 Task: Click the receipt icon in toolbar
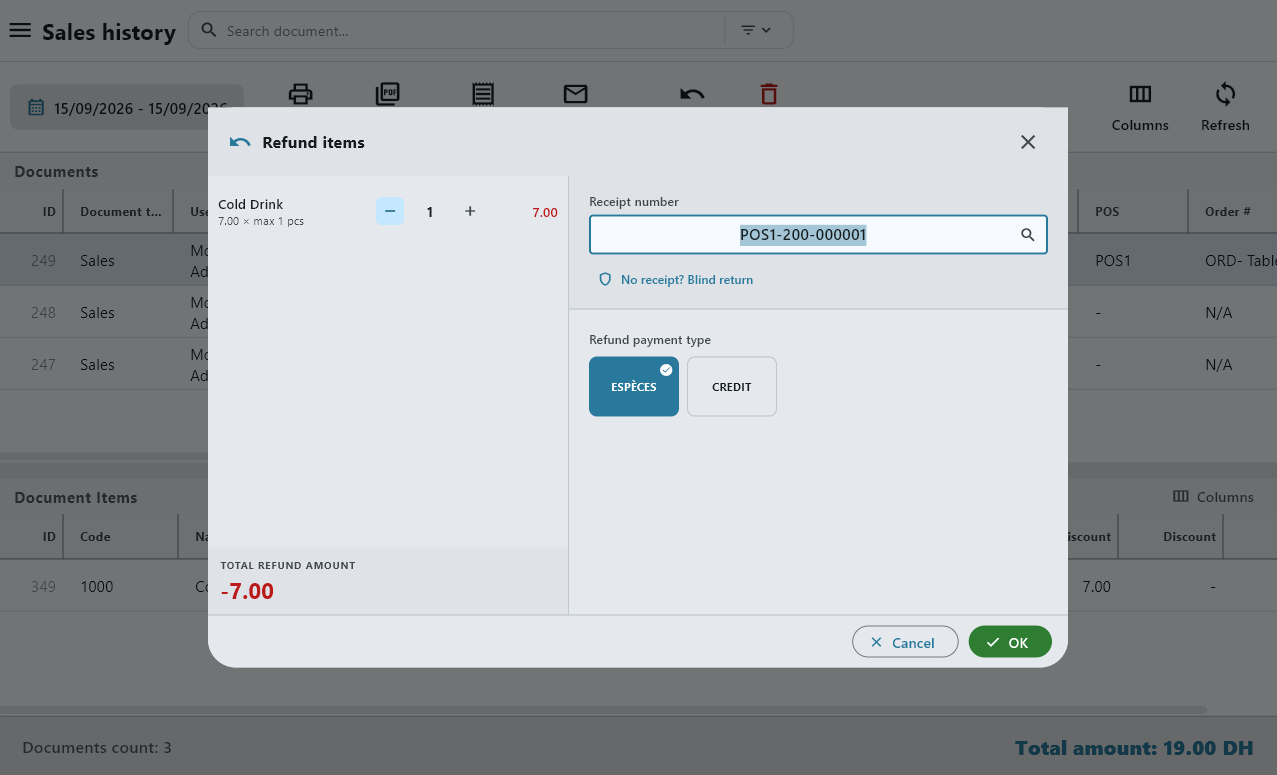click(483, 94)
